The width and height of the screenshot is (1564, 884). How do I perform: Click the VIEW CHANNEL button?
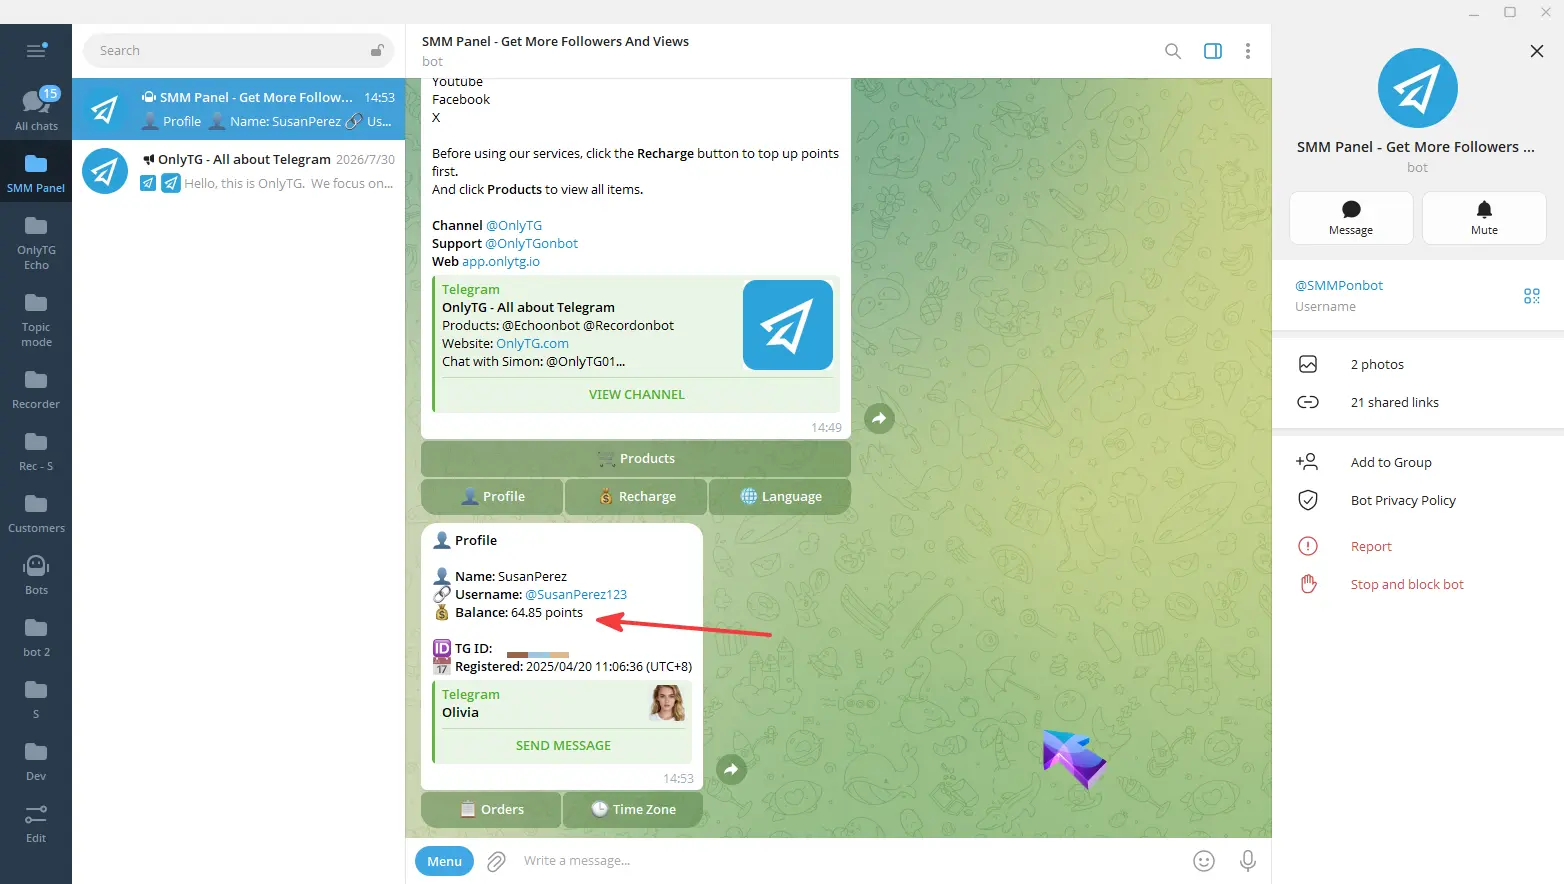637,394
